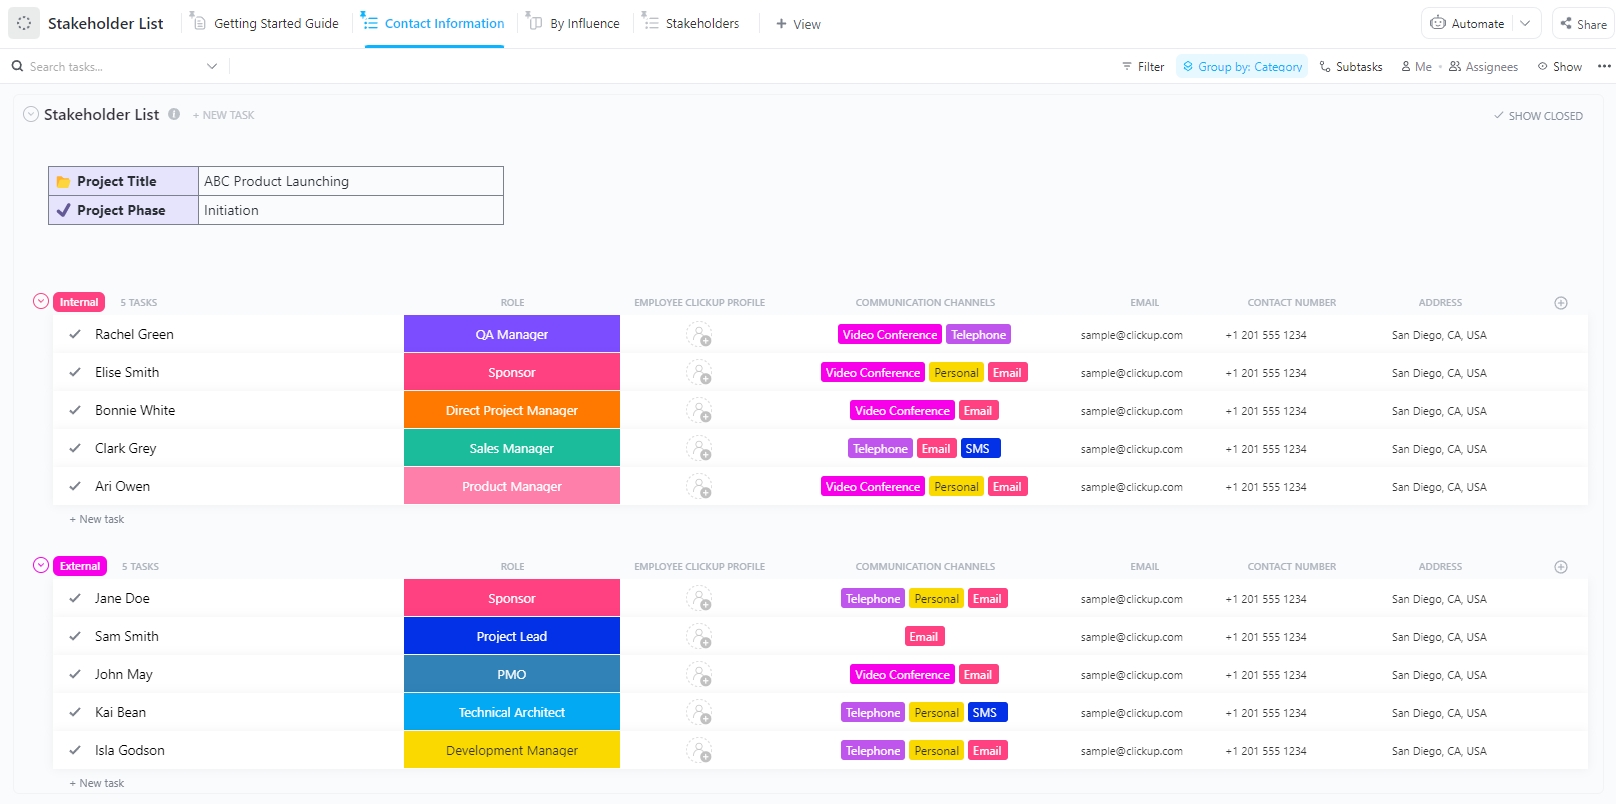Toggle status check for John May
The height and width of the screenshot is (804, 1616).
tap(75, 674)
